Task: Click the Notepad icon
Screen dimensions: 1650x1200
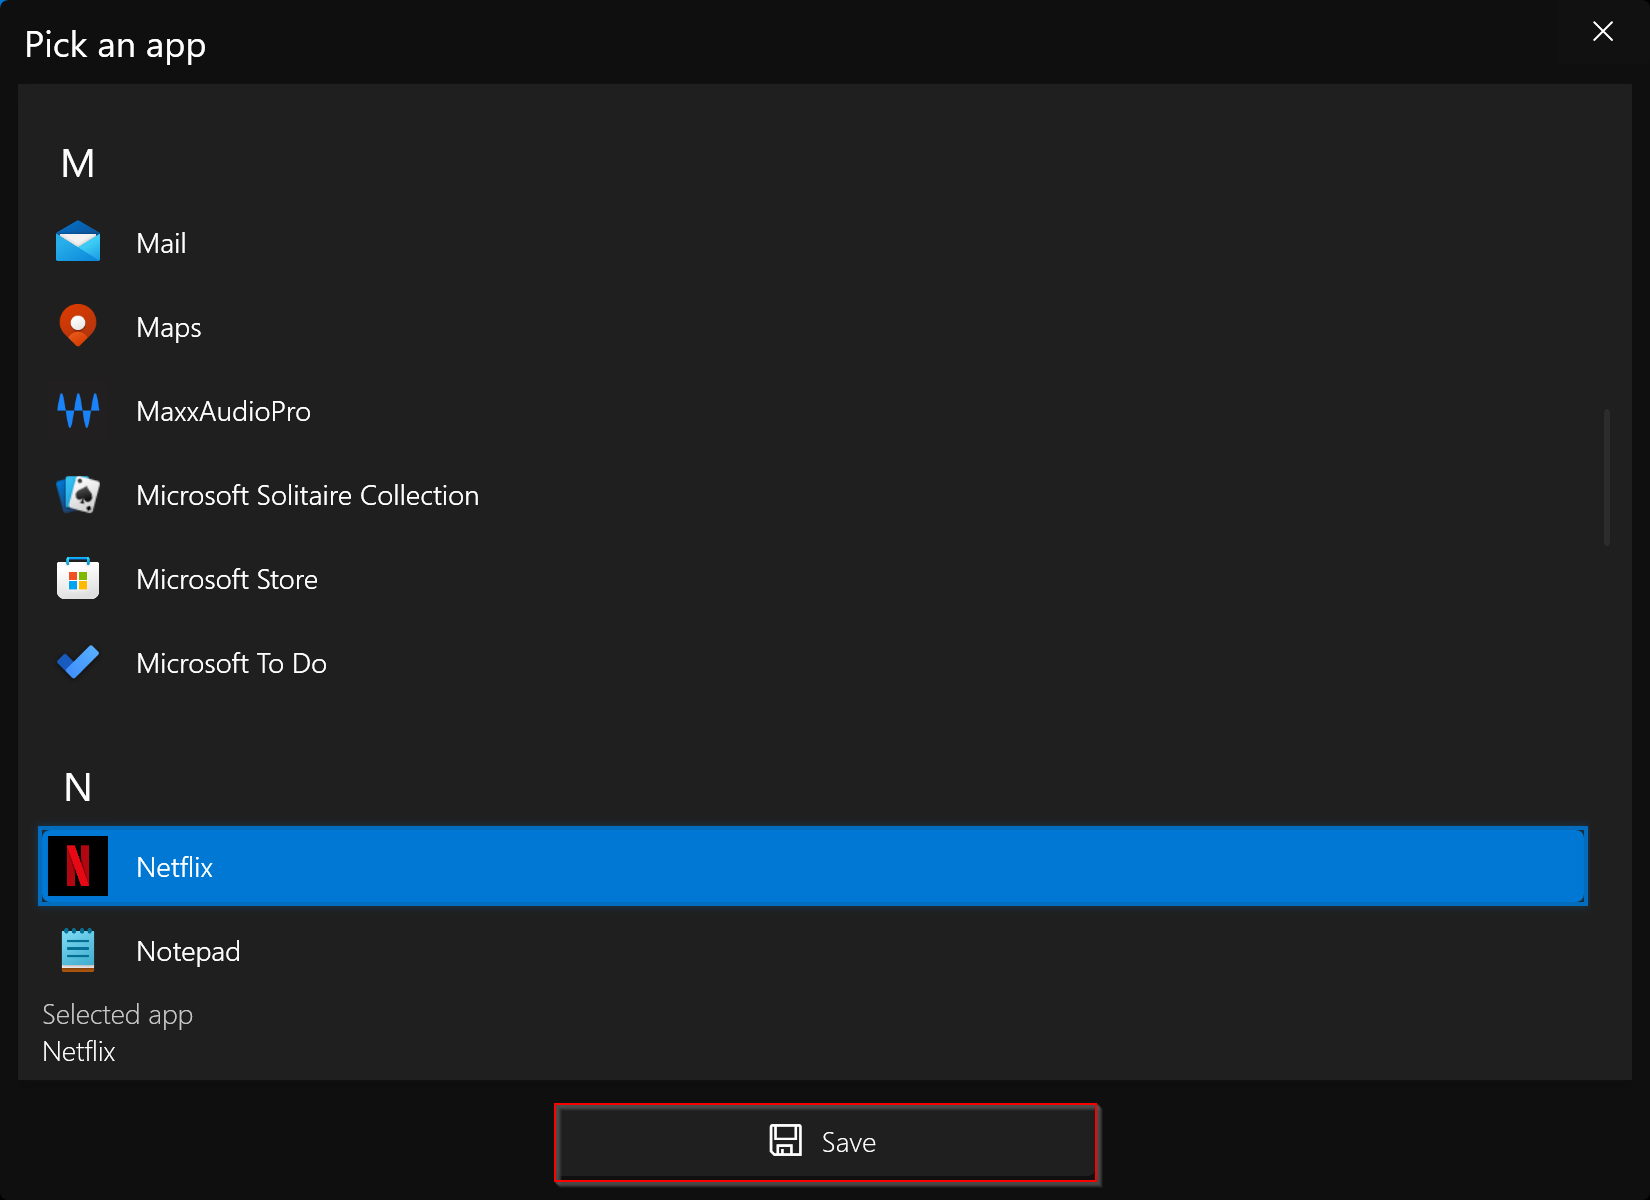Action: click(78, 950)
